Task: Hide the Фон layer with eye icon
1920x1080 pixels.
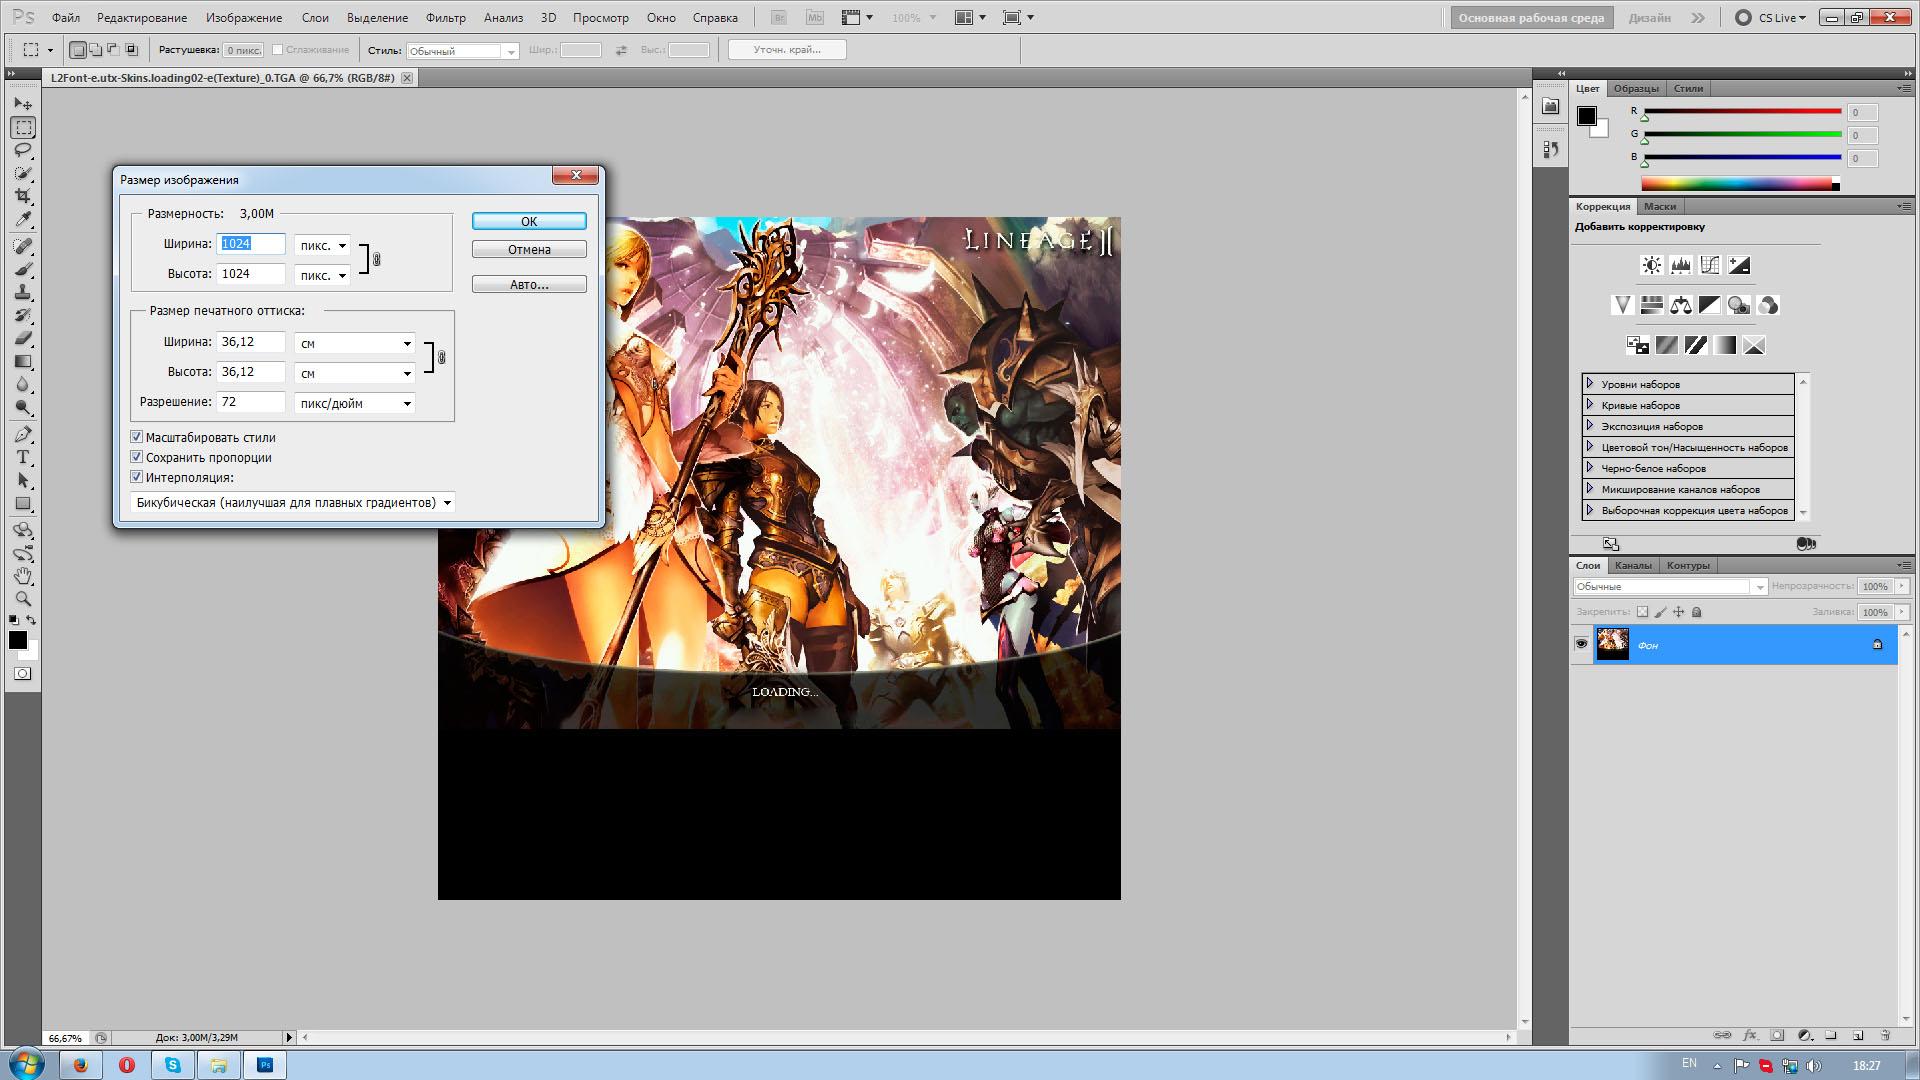Action: (x=1581, y=644)
